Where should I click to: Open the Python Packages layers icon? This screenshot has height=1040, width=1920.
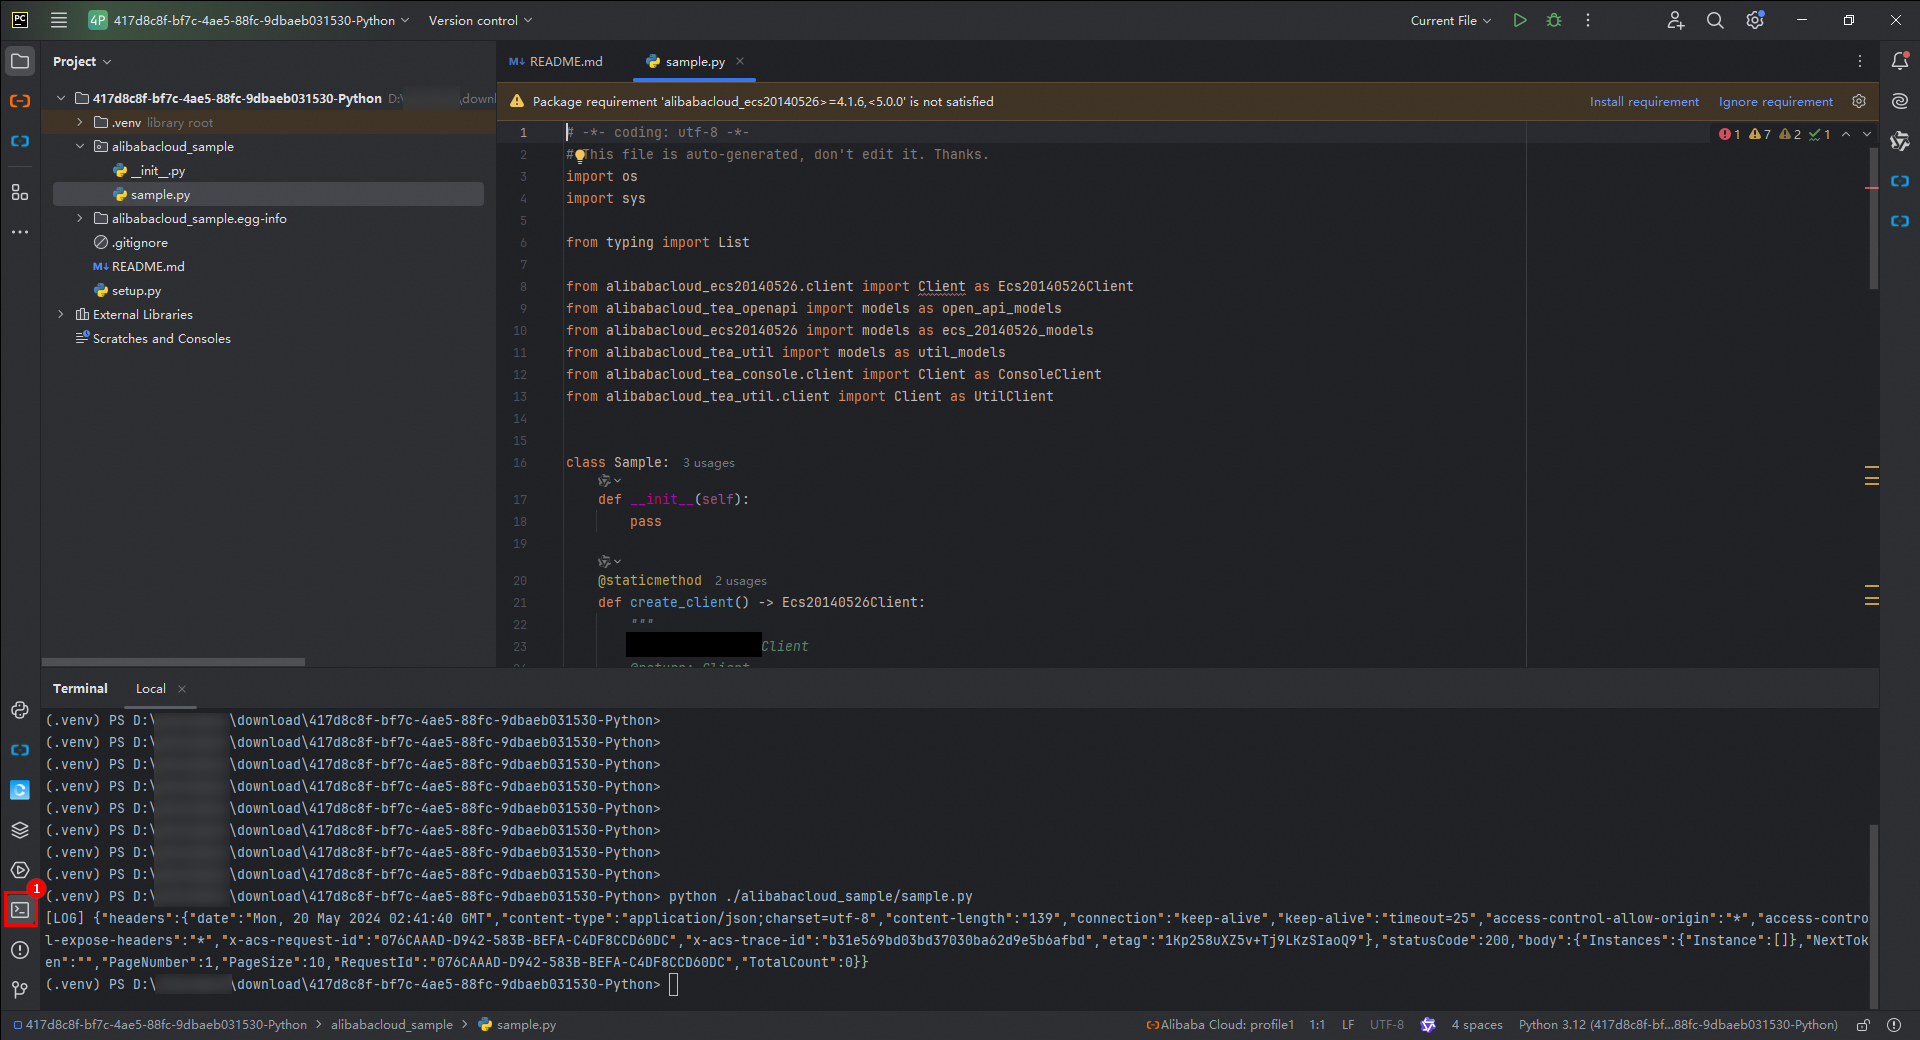click(20, 830)
